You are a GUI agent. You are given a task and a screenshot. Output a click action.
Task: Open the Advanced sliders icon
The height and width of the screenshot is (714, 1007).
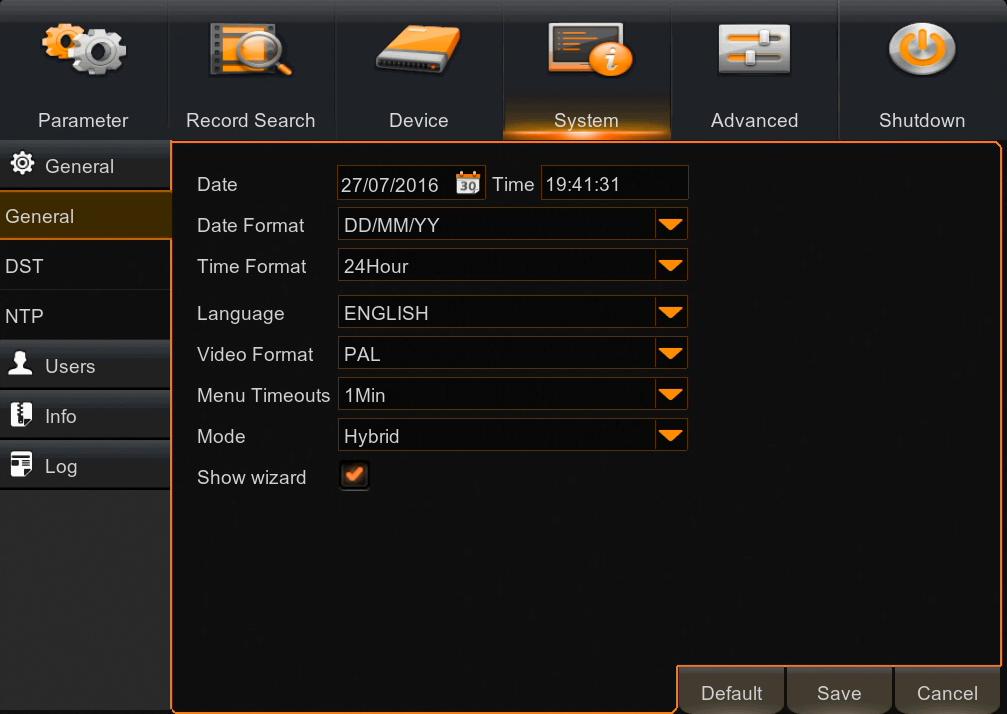click(x=755, y=49)
